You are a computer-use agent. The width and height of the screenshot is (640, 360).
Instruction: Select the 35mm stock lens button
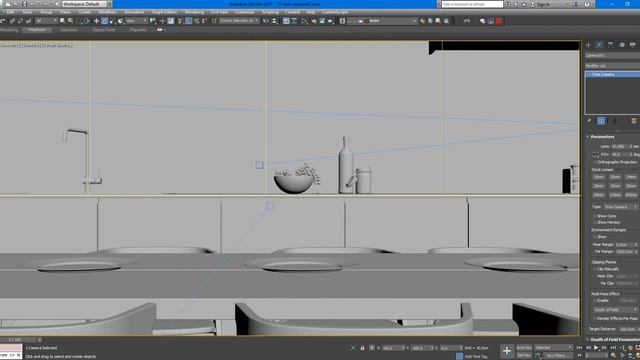[x=614, y=186]
